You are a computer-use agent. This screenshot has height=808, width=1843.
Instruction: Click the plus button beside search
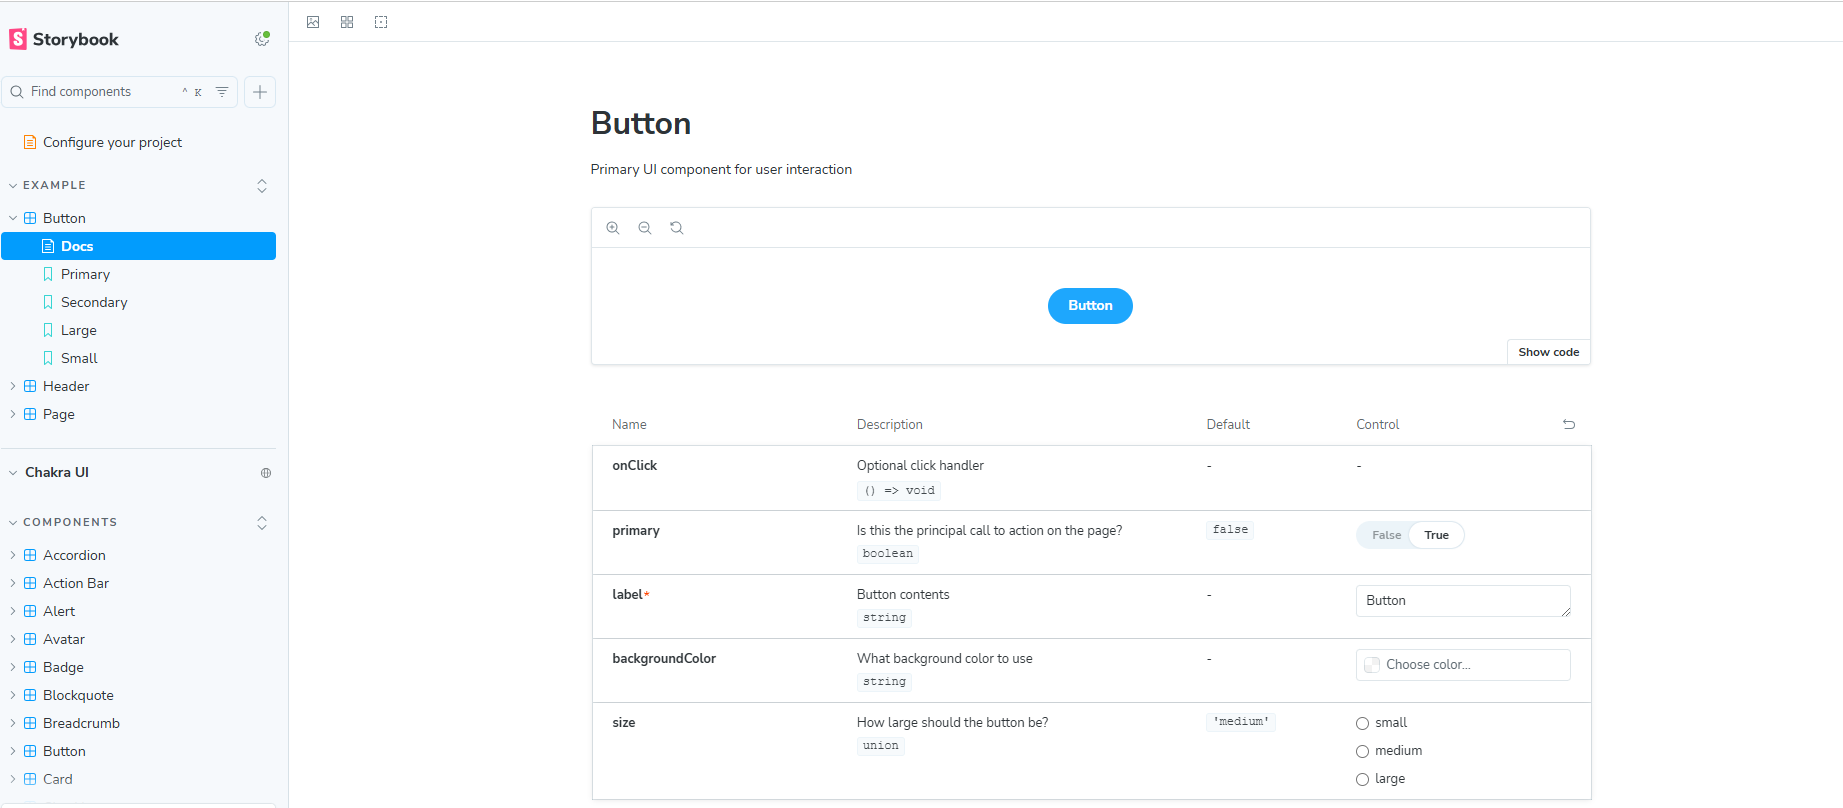[260, 92]
